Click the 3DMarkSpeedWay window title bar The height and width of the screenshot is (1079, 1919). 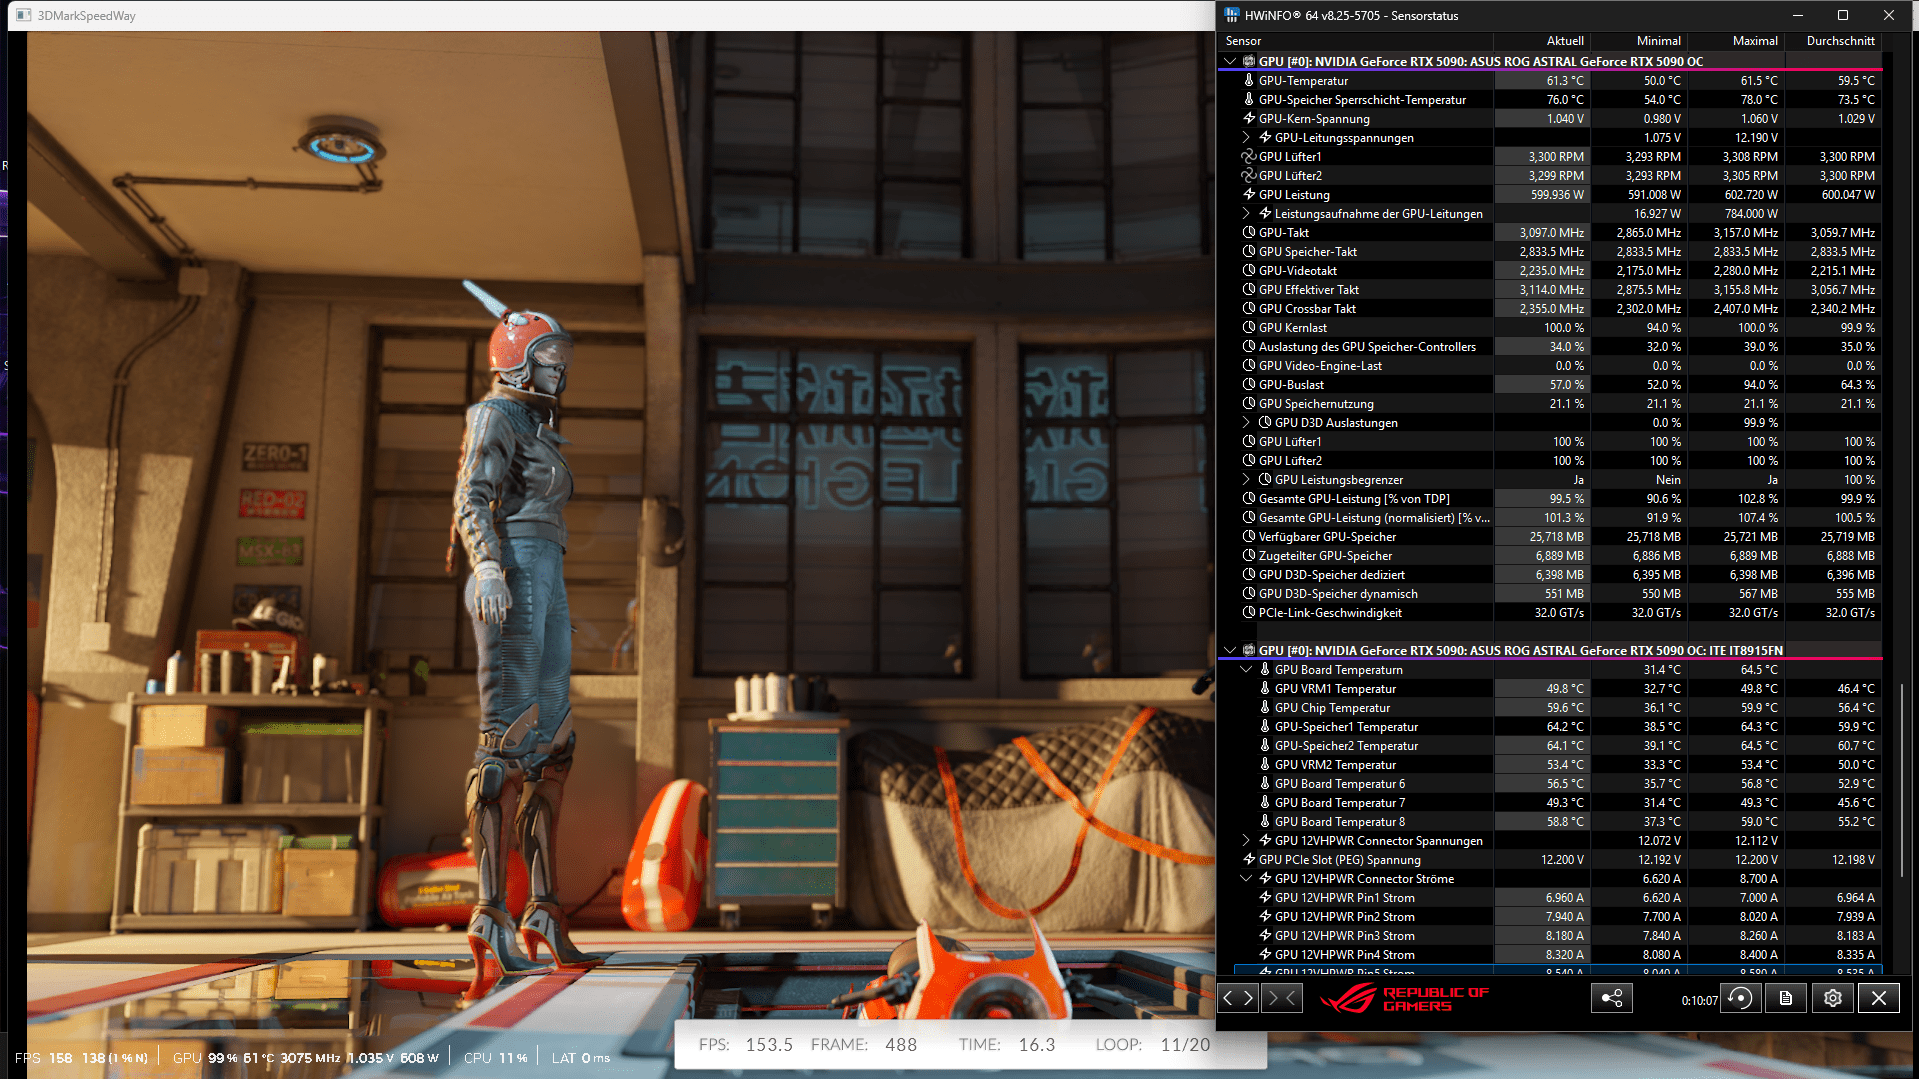(610, 15)
